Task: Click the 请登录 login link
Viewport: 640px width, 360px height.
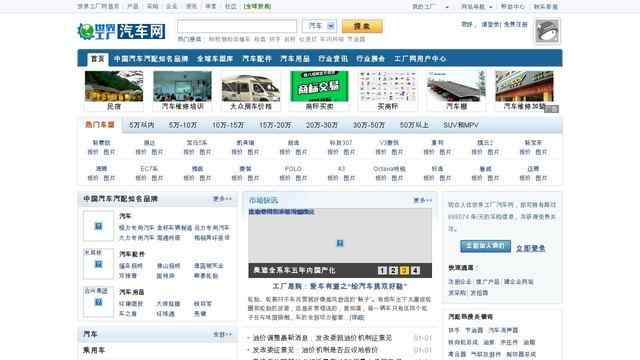Action: pos(490,24)
